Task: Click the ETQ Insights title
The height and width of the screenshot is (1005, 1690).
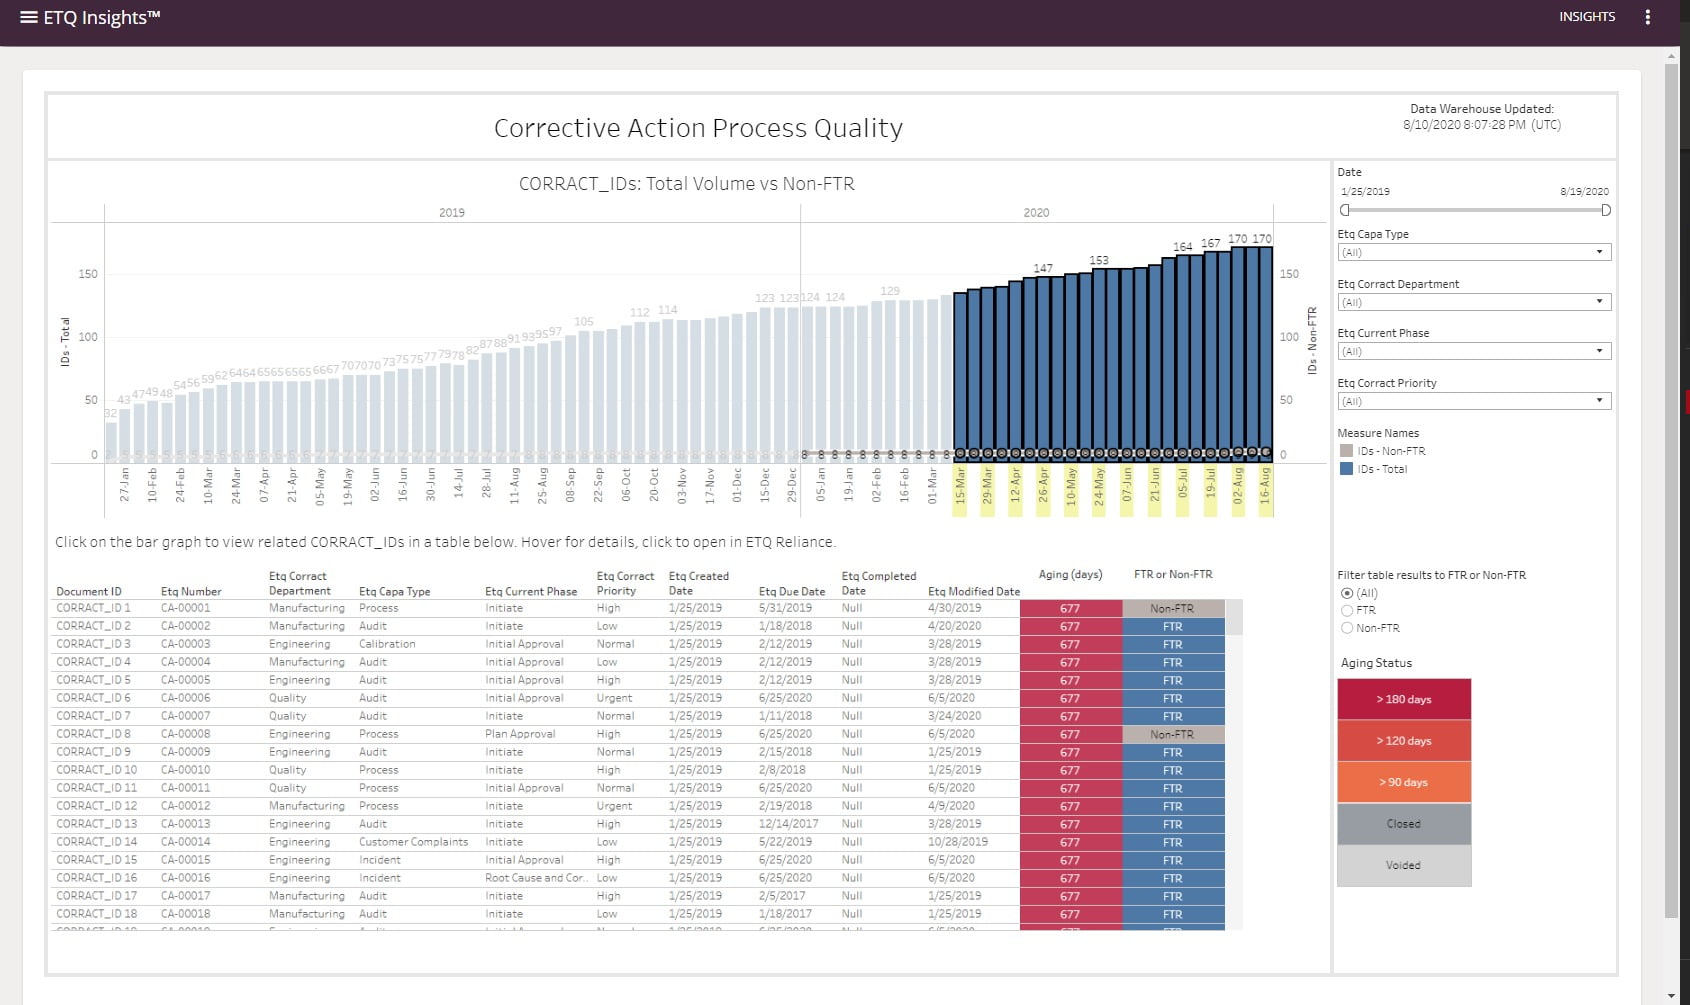Action: (x=102, y=17)
